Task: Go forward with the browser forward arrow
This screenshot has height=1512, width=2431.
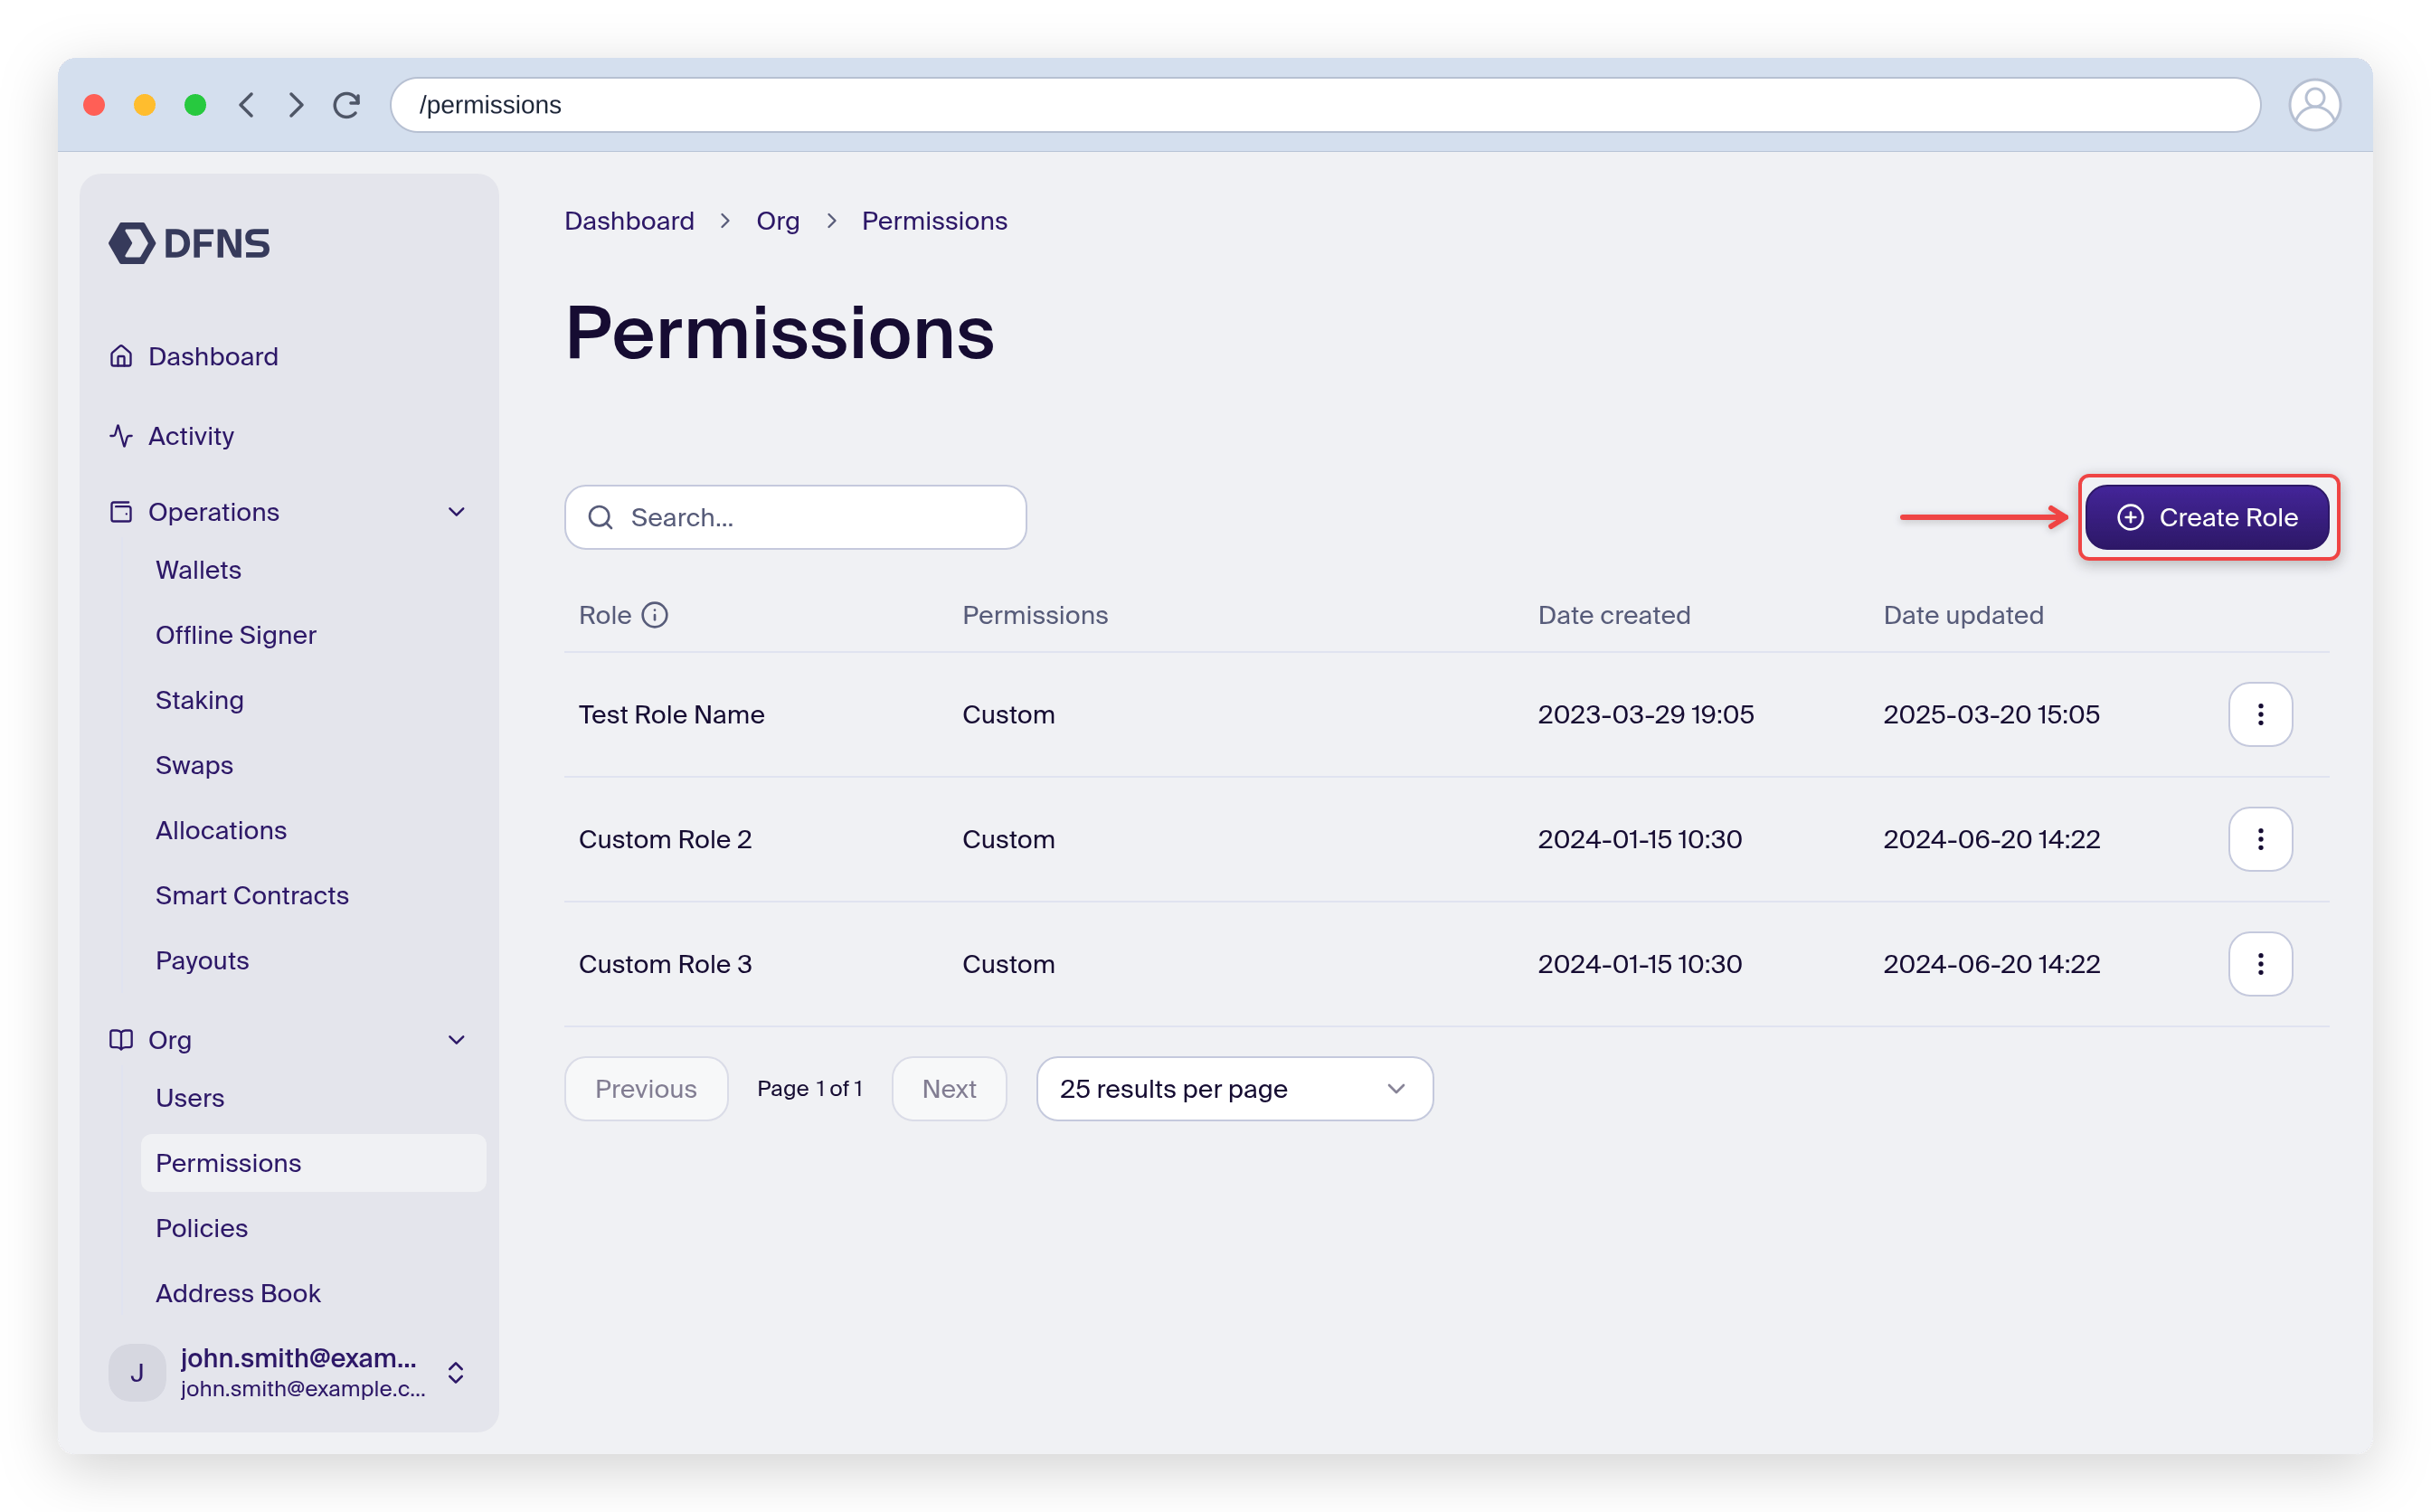Action: click(x=296, y=105)
